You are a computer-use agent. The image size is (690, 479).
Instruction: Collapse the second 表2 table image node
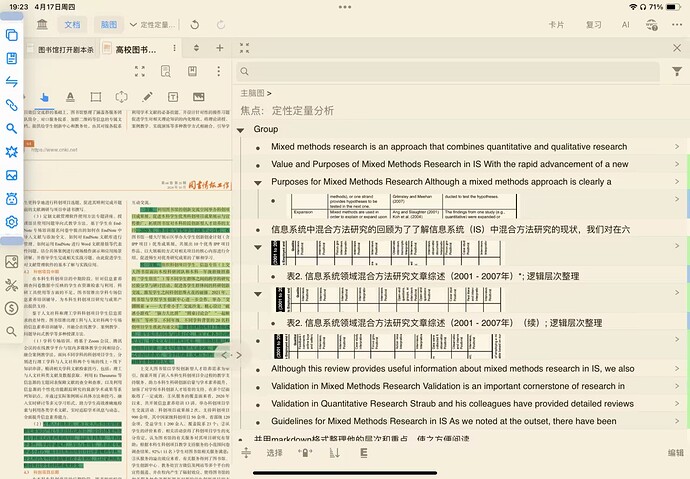258,294
